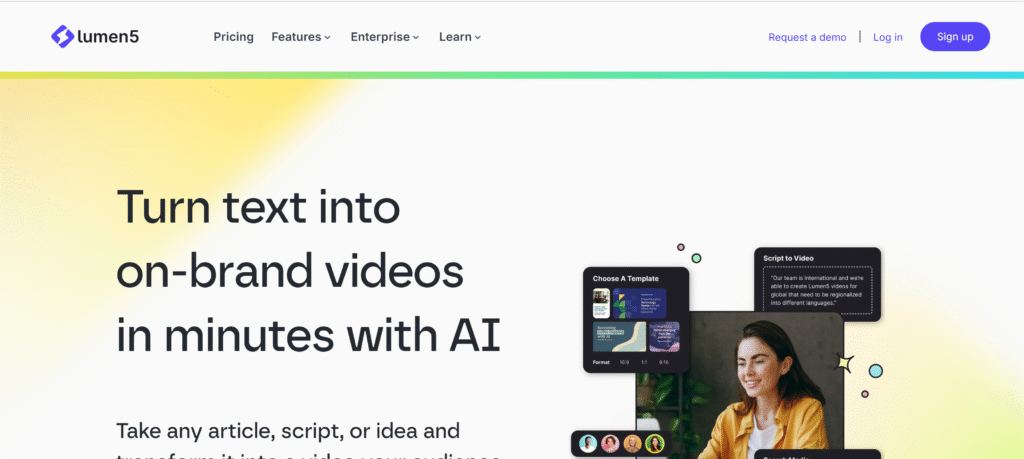Click the yellow sparkle star decoration
The height and width of the screenshot is (459, 1024).
click(845, 363)
